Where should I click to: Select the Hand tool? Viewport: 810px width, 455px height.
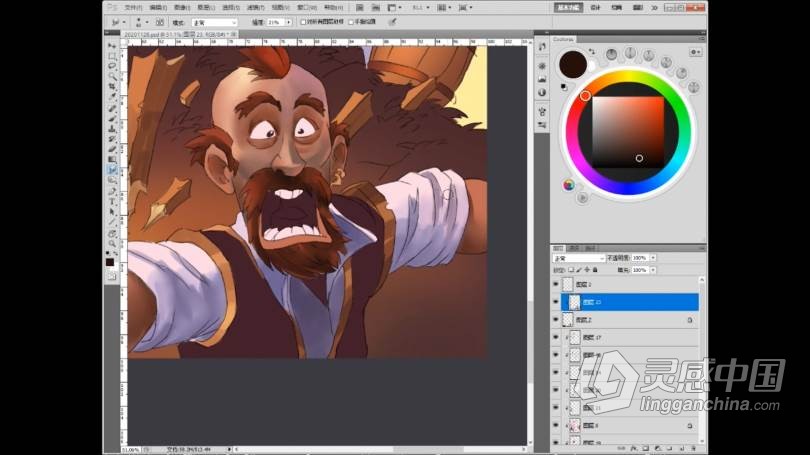pyautogui.click(x=112, y=233)
